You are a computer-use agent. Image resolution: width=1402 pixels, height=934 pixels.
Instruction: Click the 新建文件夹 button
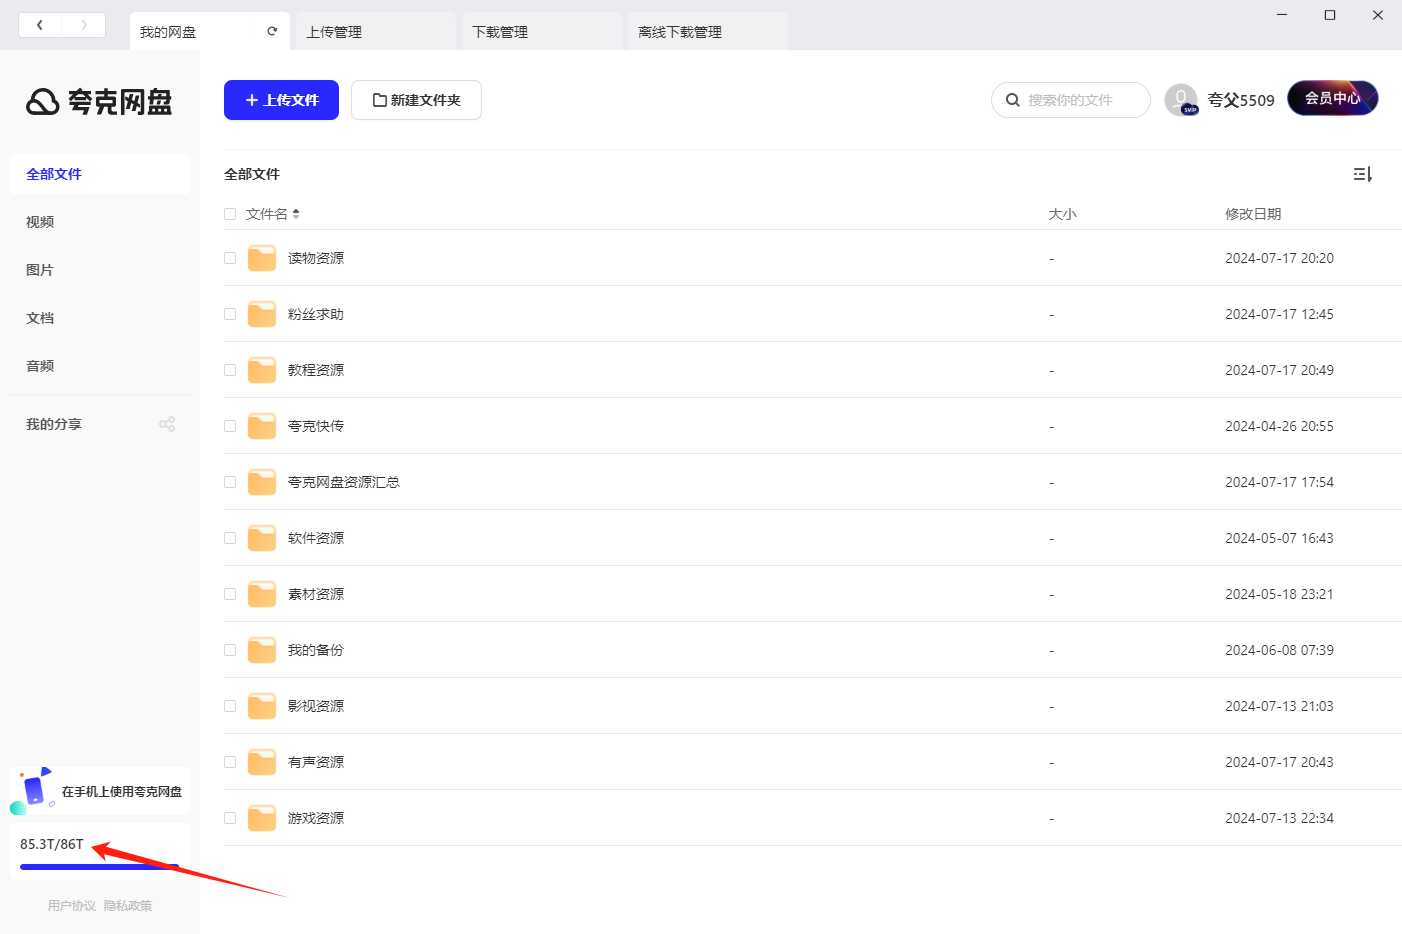(x=416, y=100)
